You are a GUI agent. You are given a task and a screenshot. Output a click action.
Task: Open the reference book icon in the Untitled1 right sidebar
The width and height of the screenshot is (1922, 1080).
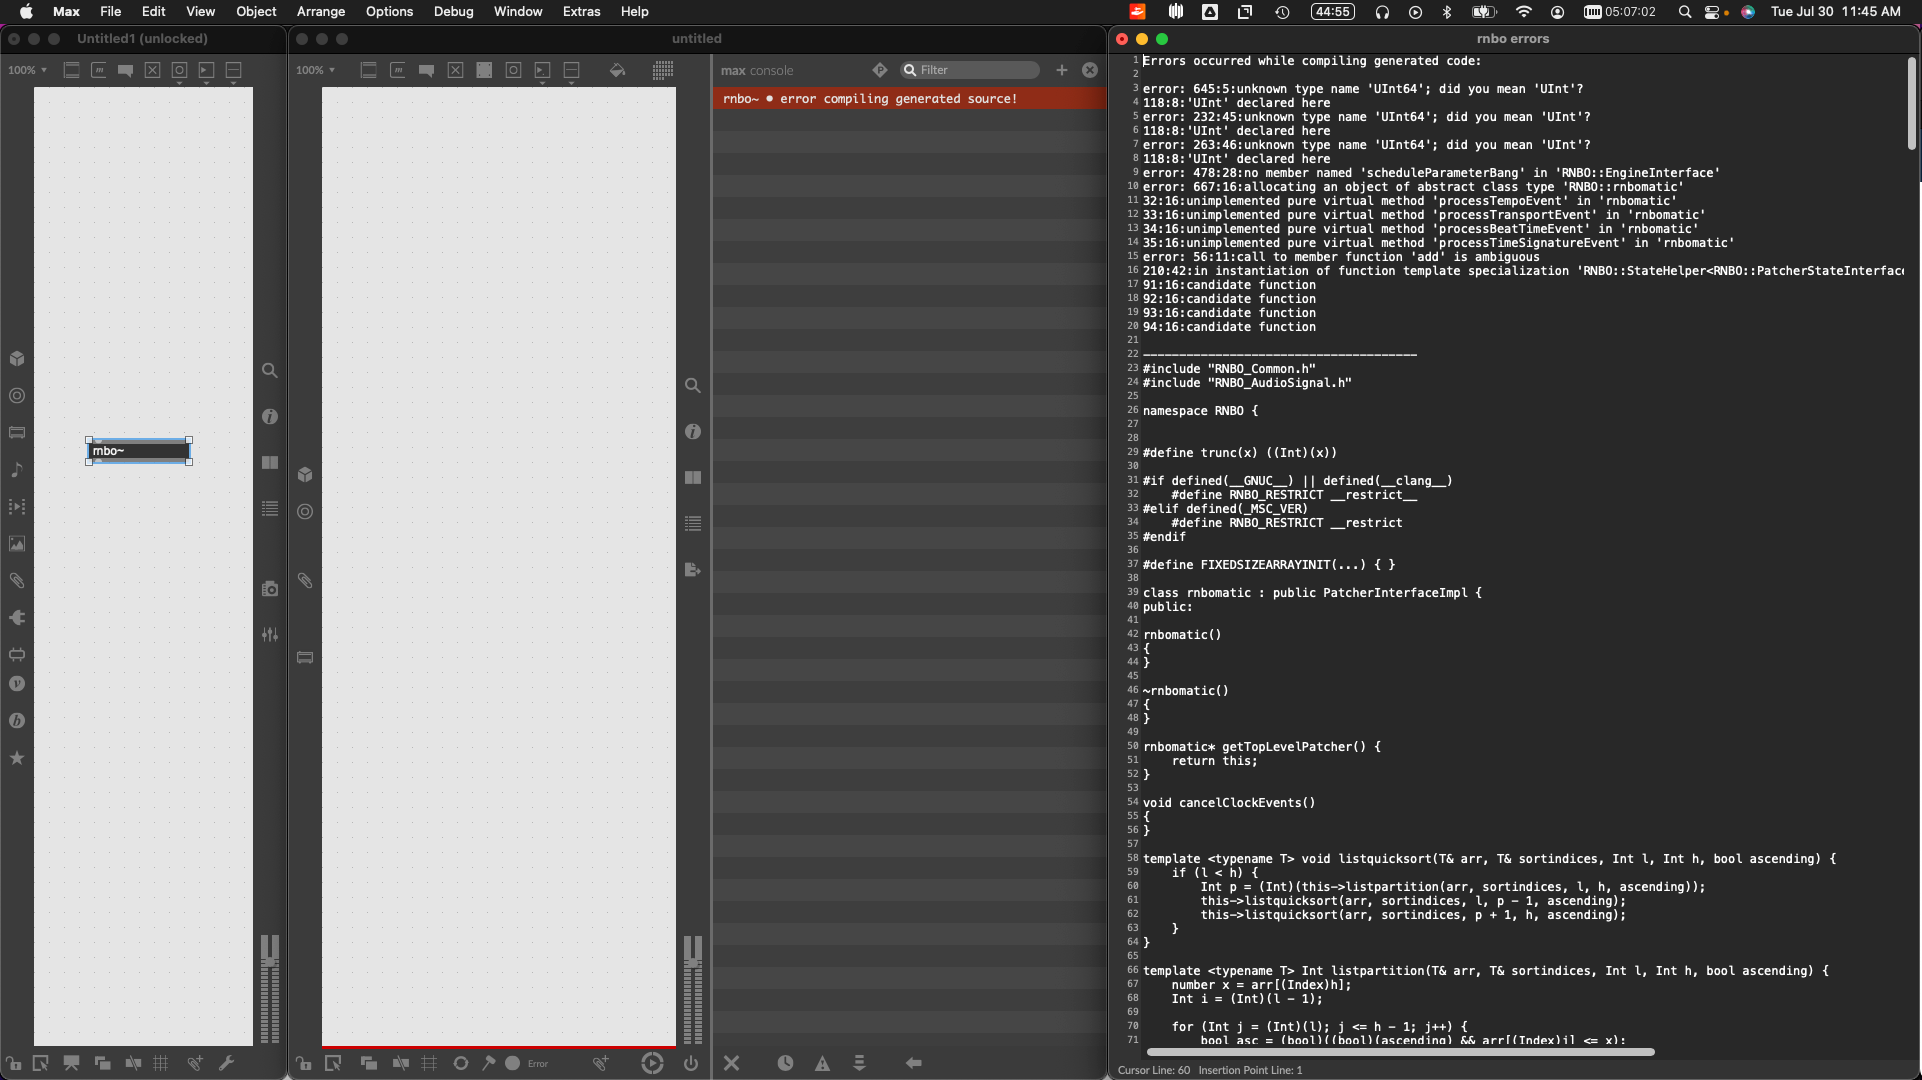coord(269,462)
